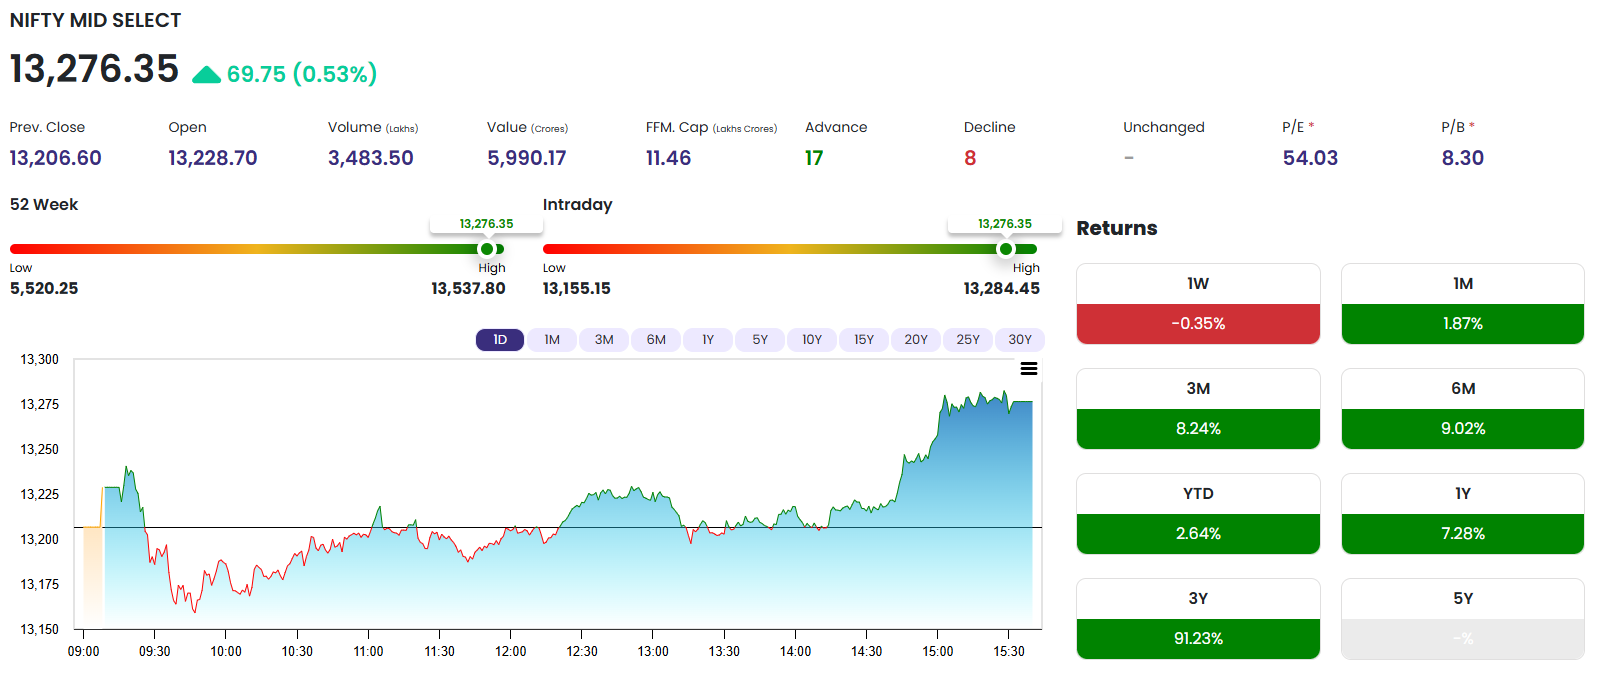Click the Intraday range slider marker
Viewport: 1599px width, 676px height.
pos(1006,249)
